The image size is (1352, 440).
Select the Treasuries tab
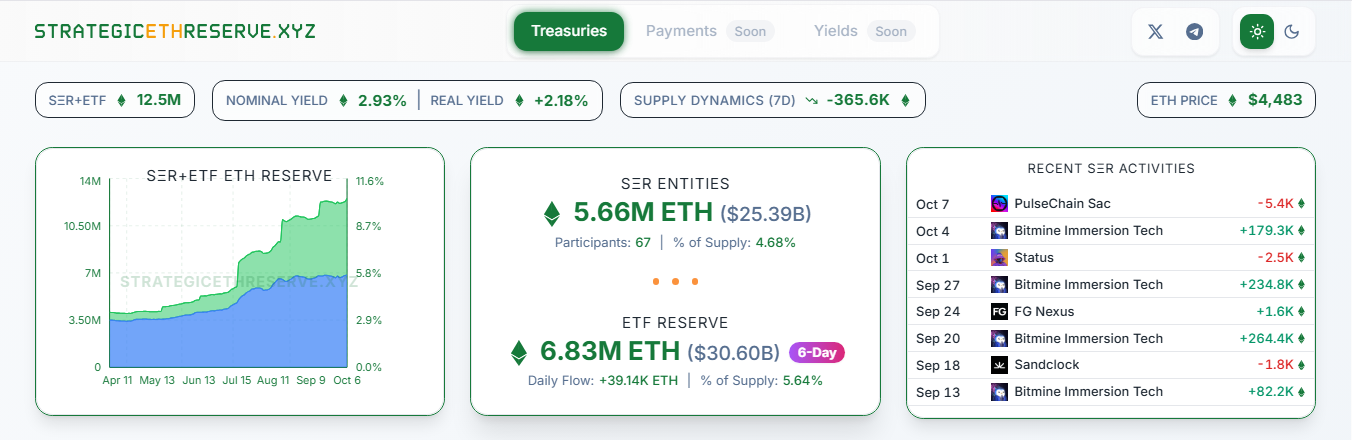[569, 31]
